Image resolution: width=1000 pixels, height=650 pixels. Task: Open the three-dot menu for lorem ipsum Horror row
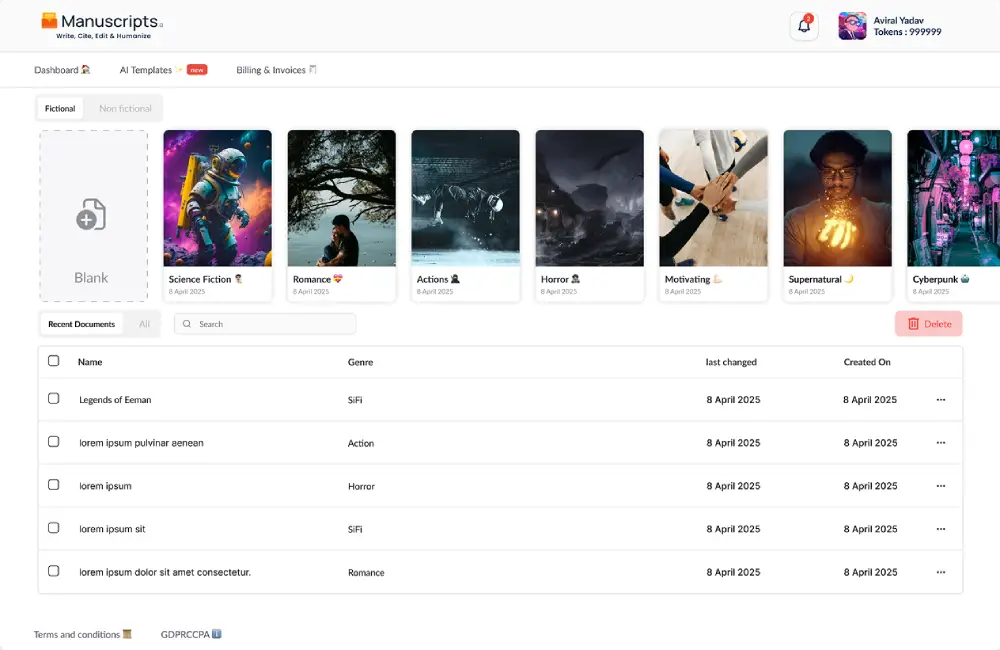[x=940, y=486]
